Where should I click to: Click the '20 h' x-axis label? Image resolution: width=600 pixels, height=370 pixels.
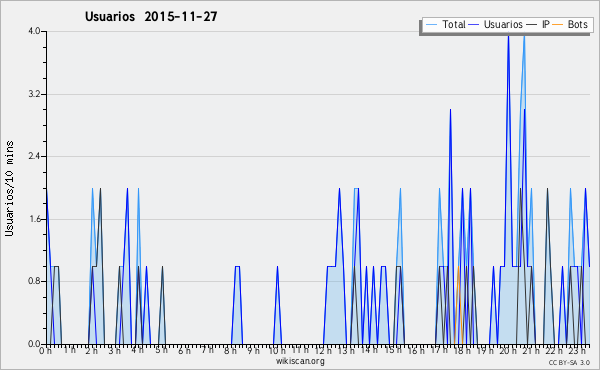click(x=508, y=350)
